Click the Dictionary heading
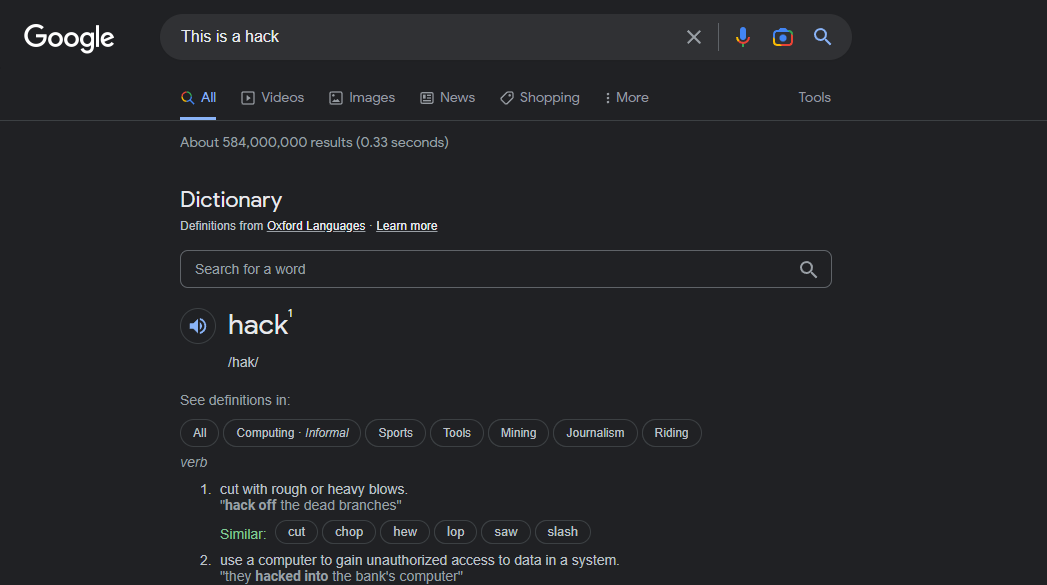The image size is (1047, 585). coord(231,200)
